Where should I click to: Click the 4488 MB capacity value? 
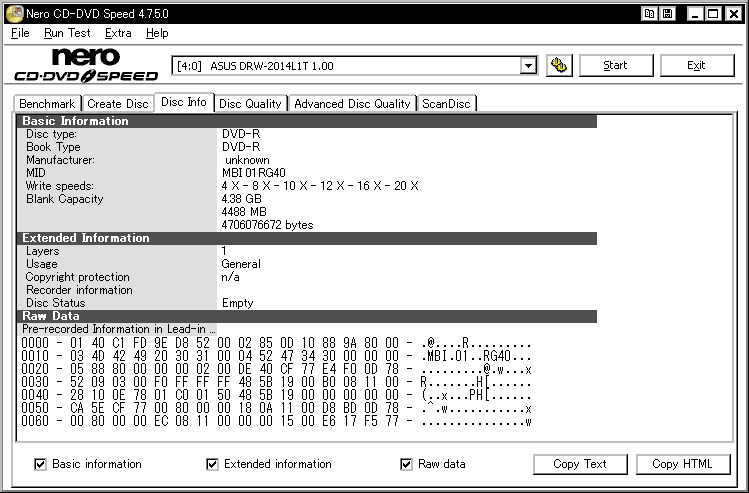244,212
